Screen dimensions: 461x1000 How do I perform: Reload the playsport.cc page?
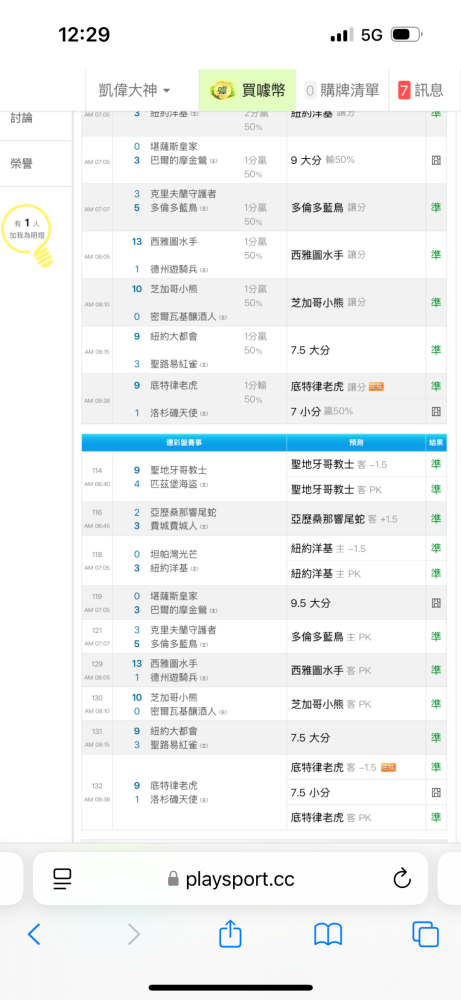tap(402, 879)
